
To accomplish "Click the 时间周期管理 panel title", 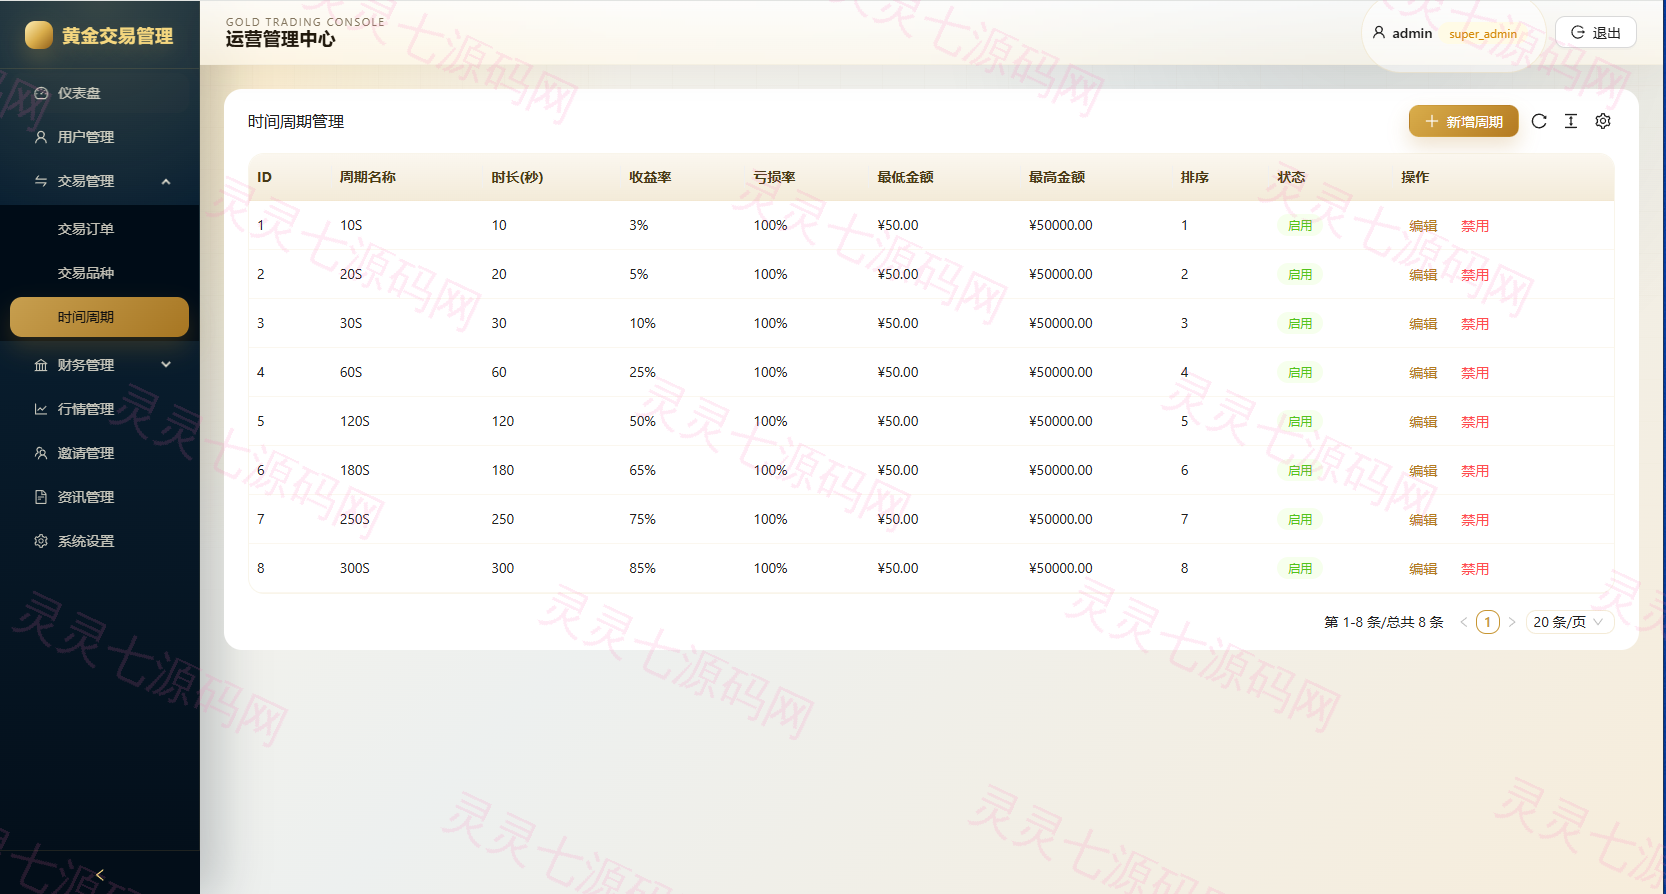I will (x=296, y=121).
